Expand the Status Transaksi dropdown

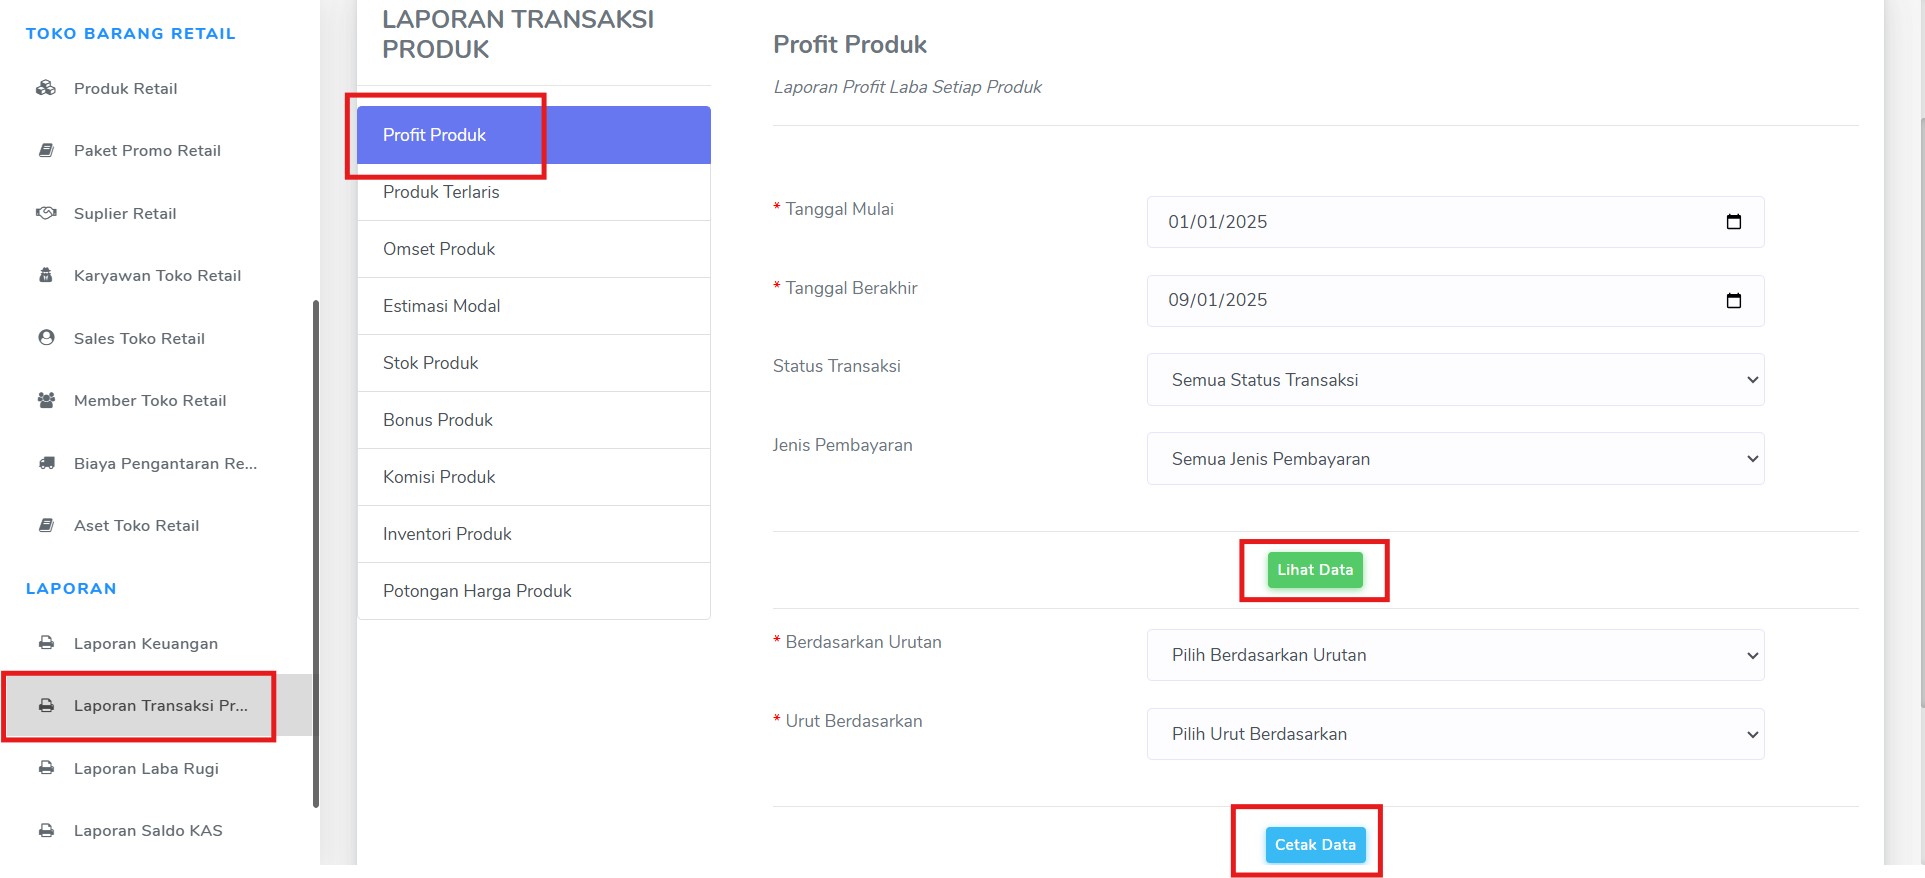coord(1455,380)
